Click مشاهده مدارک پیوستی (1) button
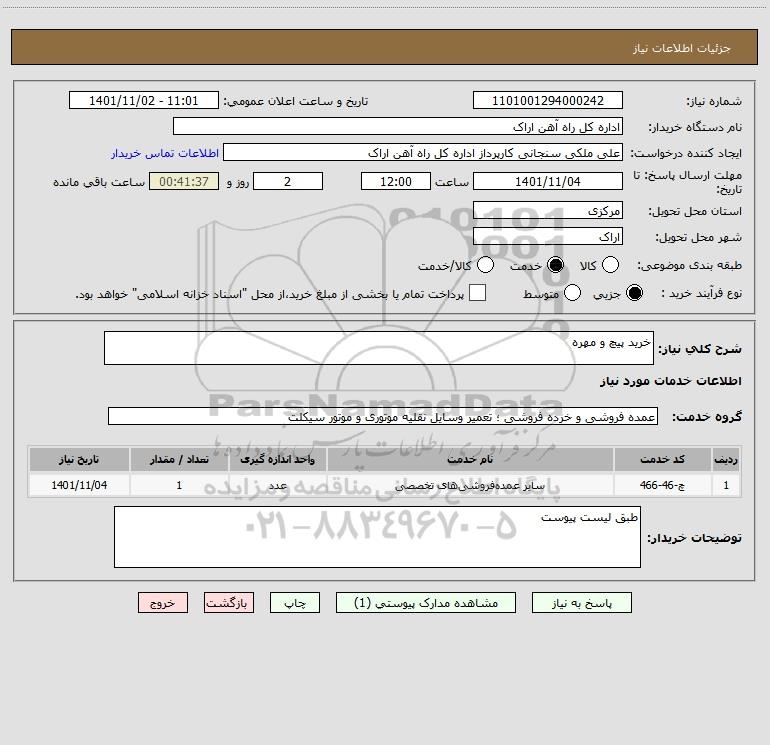Image resolution: width=770 pixels, height=745 pixels. [x=426, y=603]
